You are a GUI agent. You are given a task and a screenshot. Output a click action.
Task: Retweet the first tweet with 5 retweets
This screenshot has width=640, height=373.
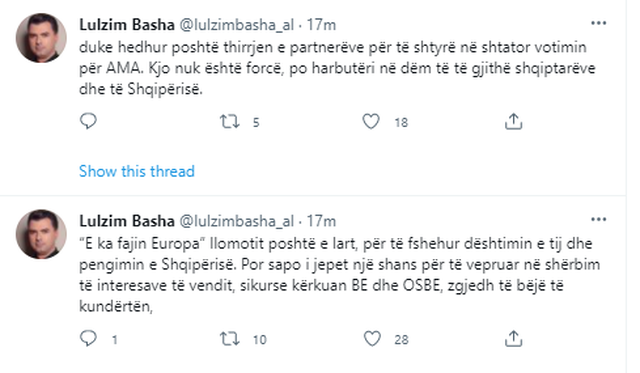click(229, 122)
